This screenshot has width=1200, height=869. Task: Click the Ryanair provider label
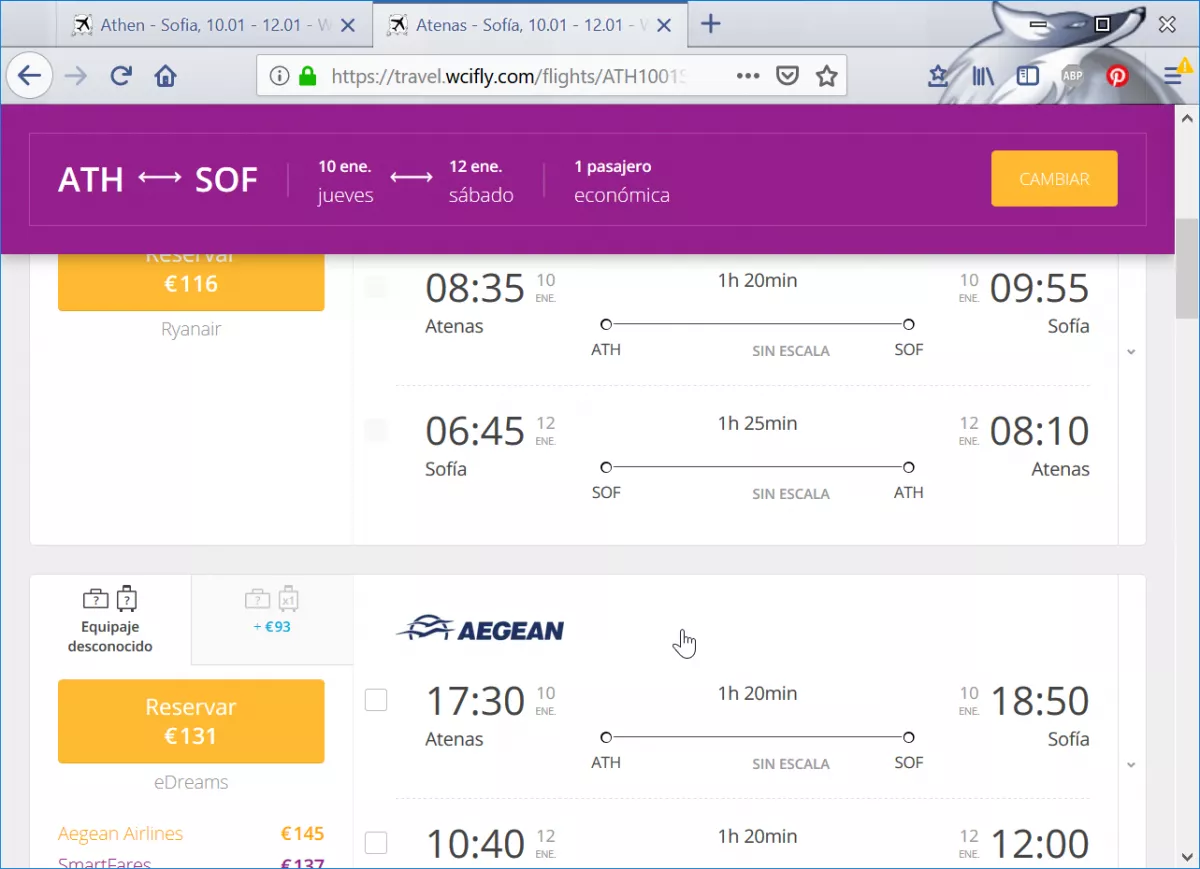pos(191,329)
